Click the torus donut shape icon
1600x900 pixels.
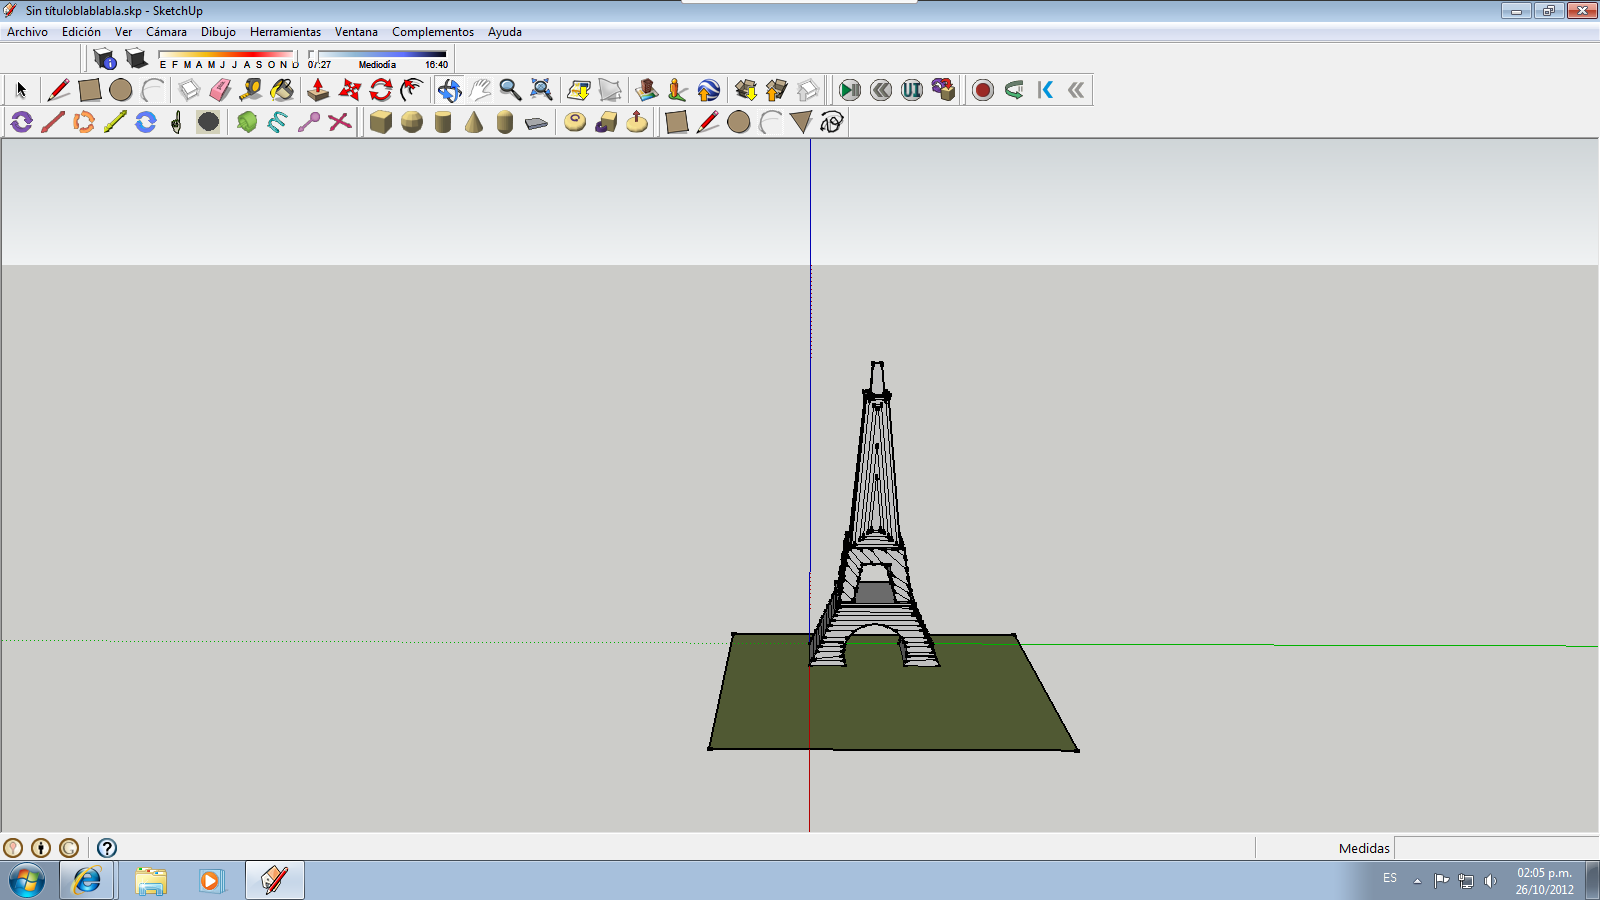(575, 122)
